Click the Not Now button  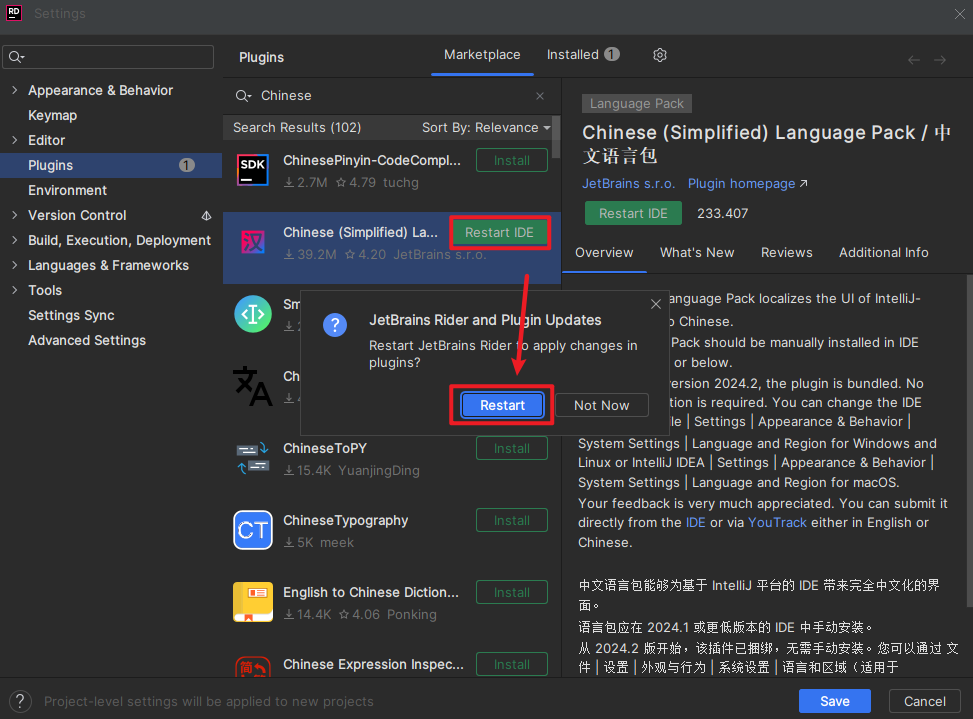click(x=601, y=405)
